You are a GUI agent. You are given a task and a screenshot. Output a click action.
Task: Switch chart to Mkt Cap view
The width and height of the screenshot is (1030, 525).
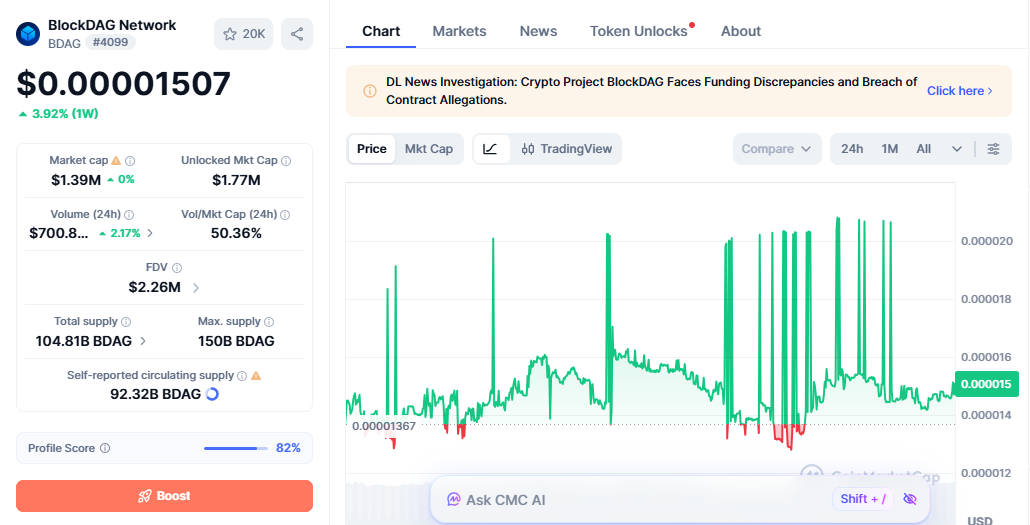click(429, 149)
